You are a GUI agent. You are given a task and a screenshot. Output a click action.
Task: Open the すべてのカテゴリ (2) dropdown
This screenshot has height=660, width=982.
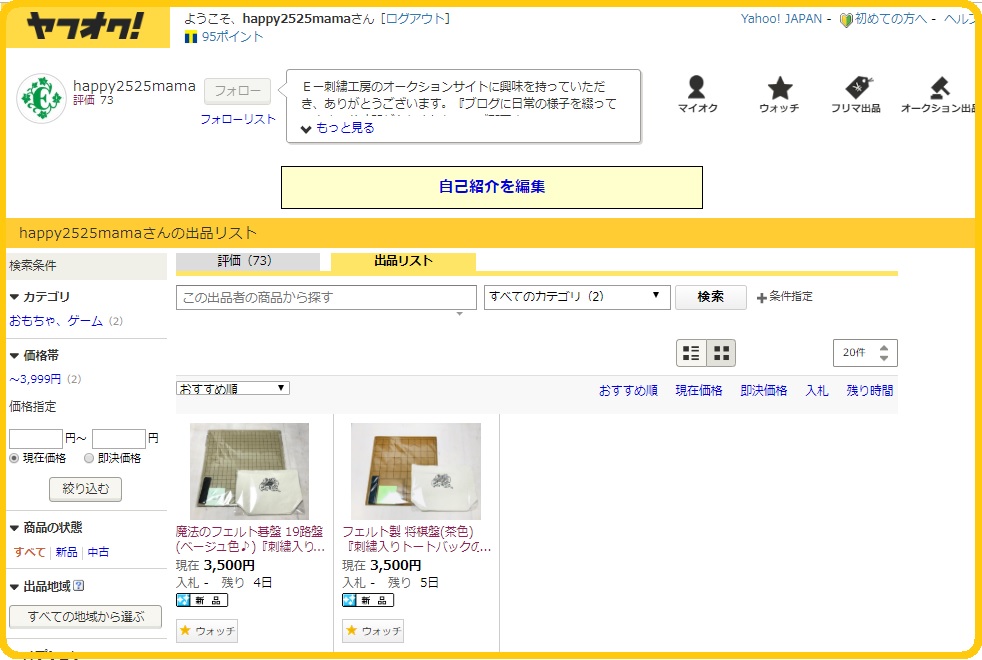pyautogui.click(x=577, y=297)
